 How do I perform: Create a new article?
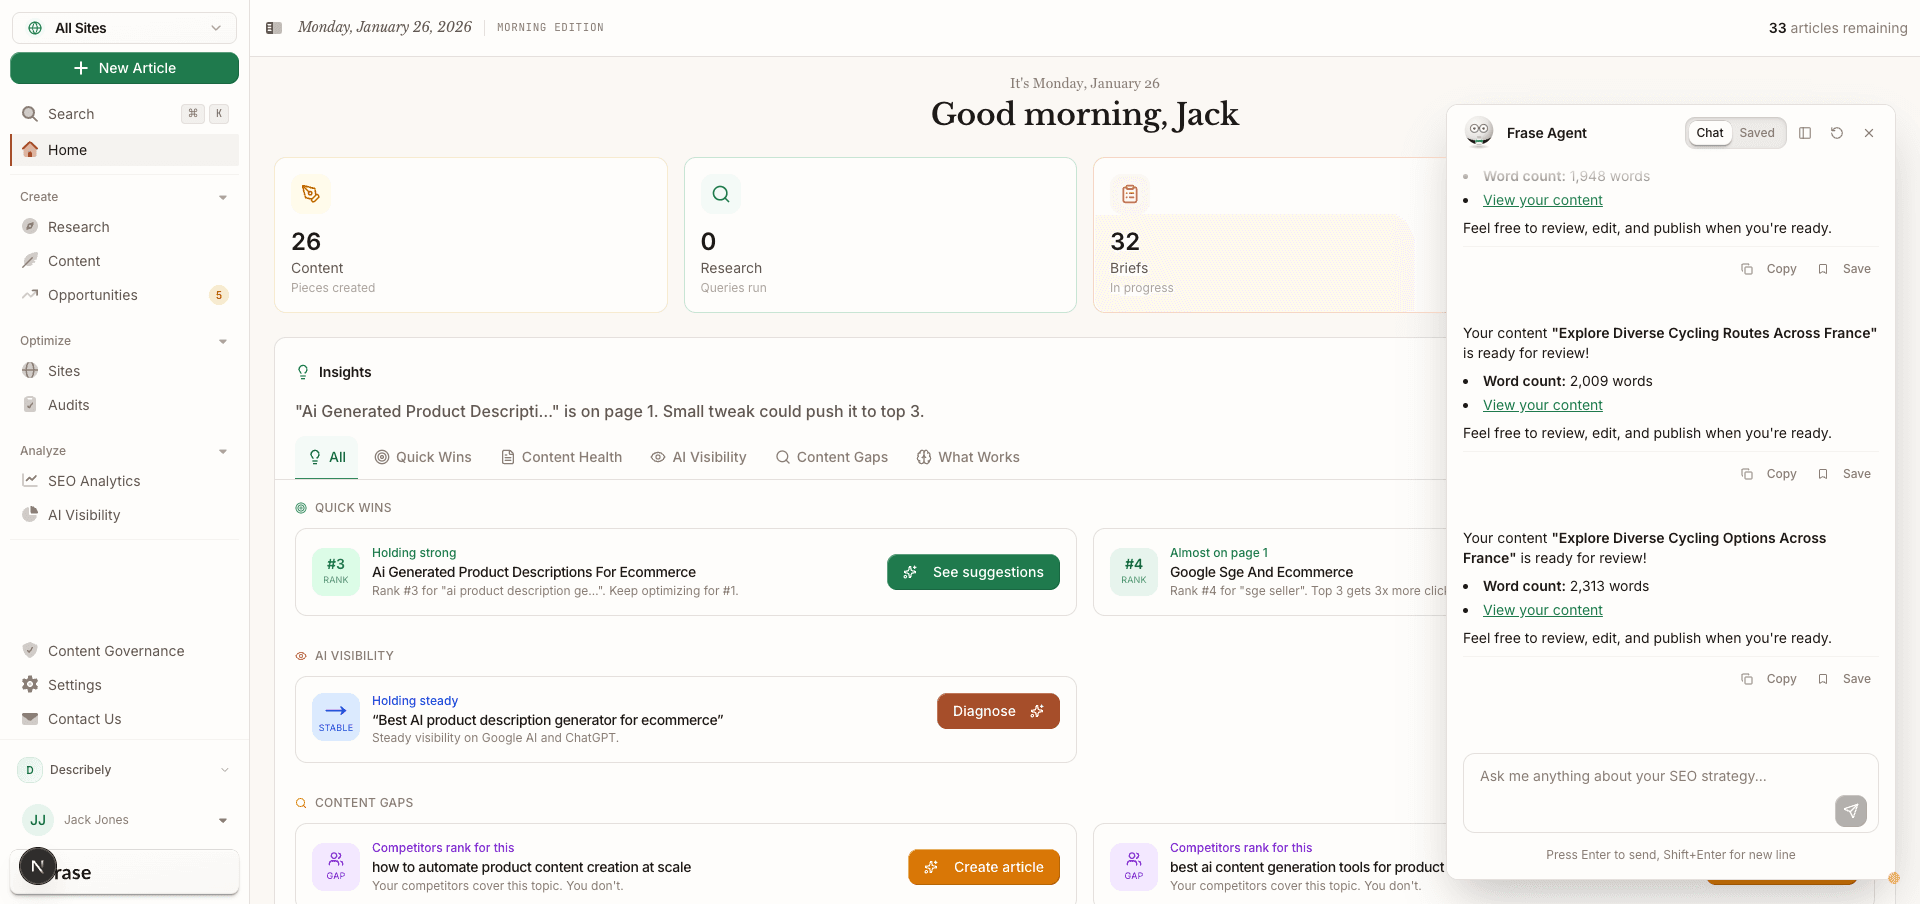click(124, 68)
